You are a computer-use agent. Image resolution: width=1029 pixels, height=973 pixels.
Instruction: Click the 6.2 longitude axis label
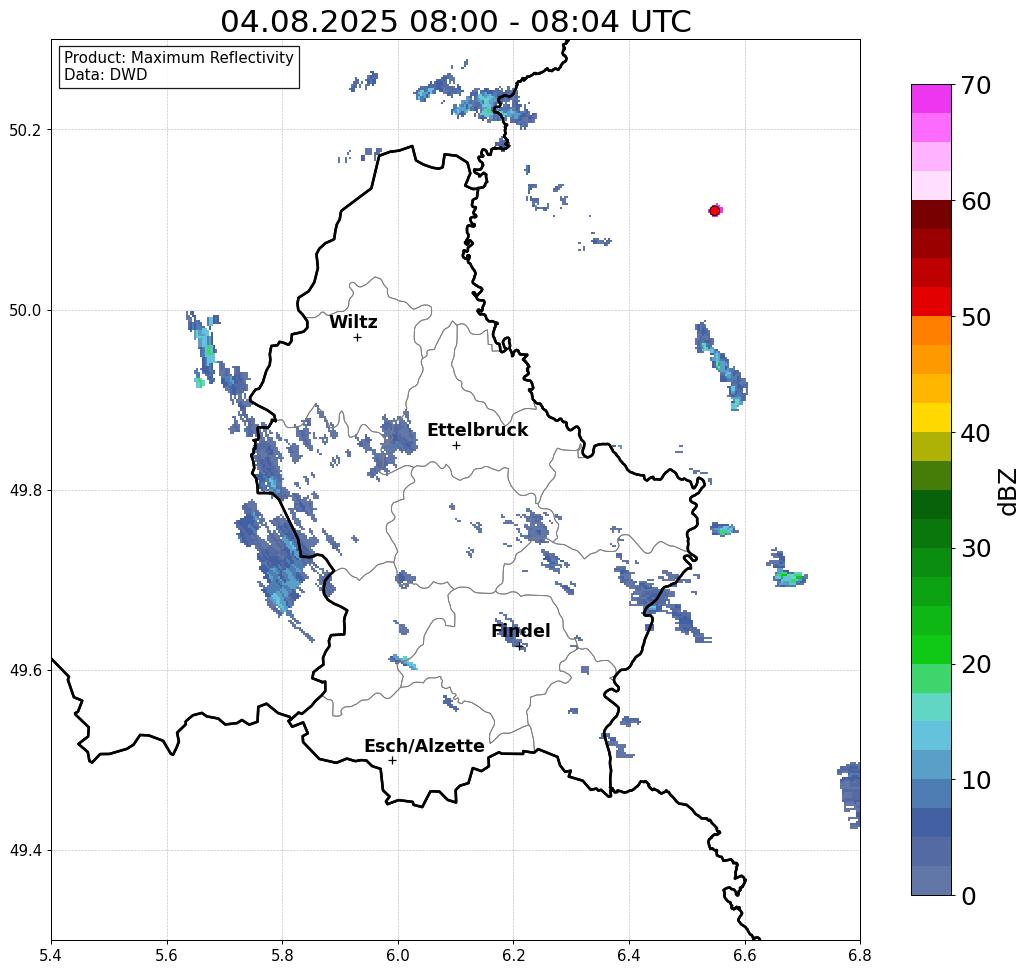click(513, 955)
